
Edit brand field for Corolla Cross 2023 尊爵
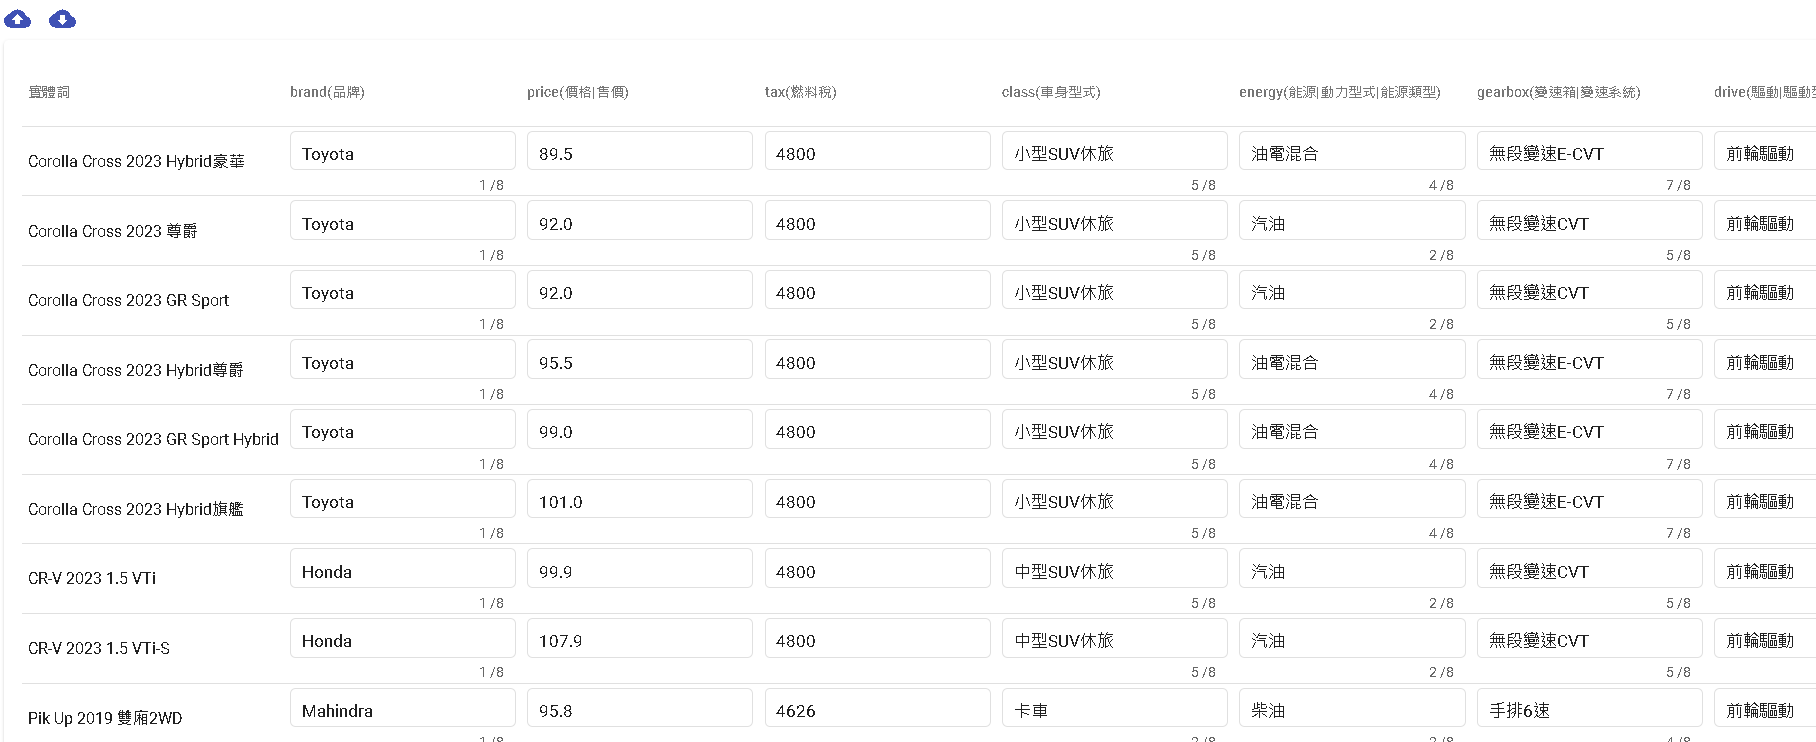click(x=403, y=220)
